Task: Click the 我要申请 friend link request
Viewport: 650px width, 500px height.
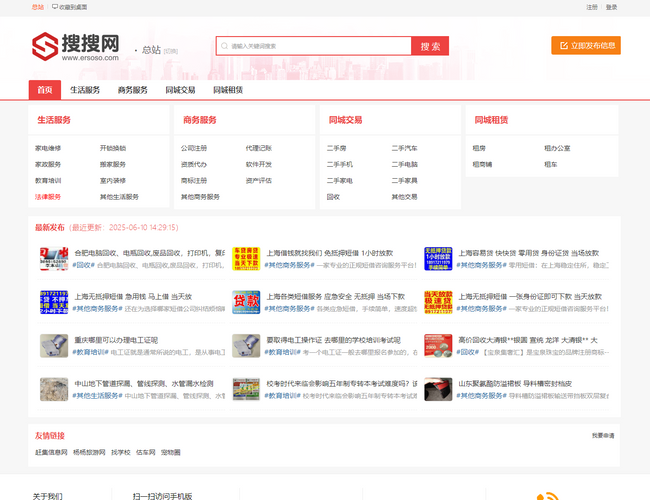Action: [603, 435]
